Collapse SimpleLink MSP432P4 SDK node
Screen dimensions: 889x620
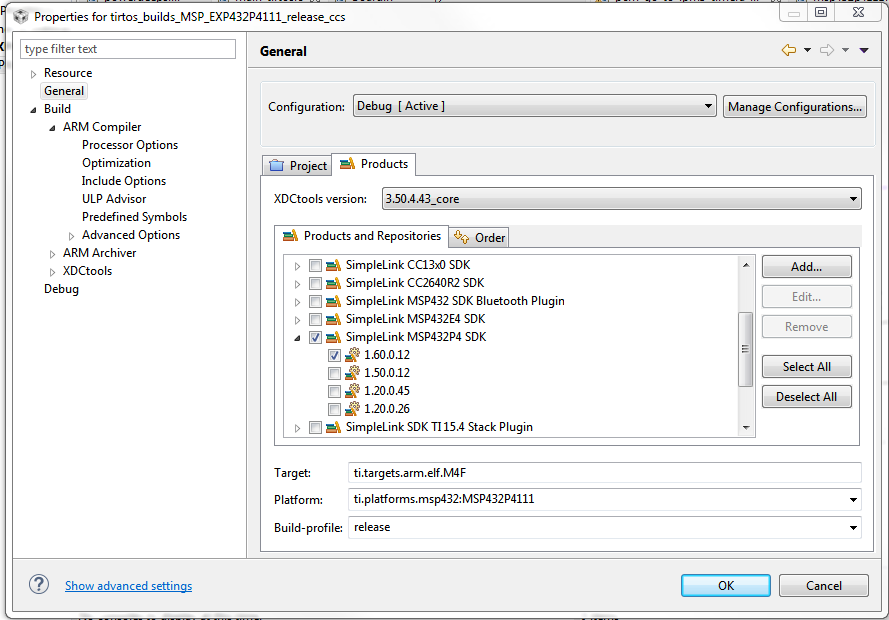tap(297, 338)
